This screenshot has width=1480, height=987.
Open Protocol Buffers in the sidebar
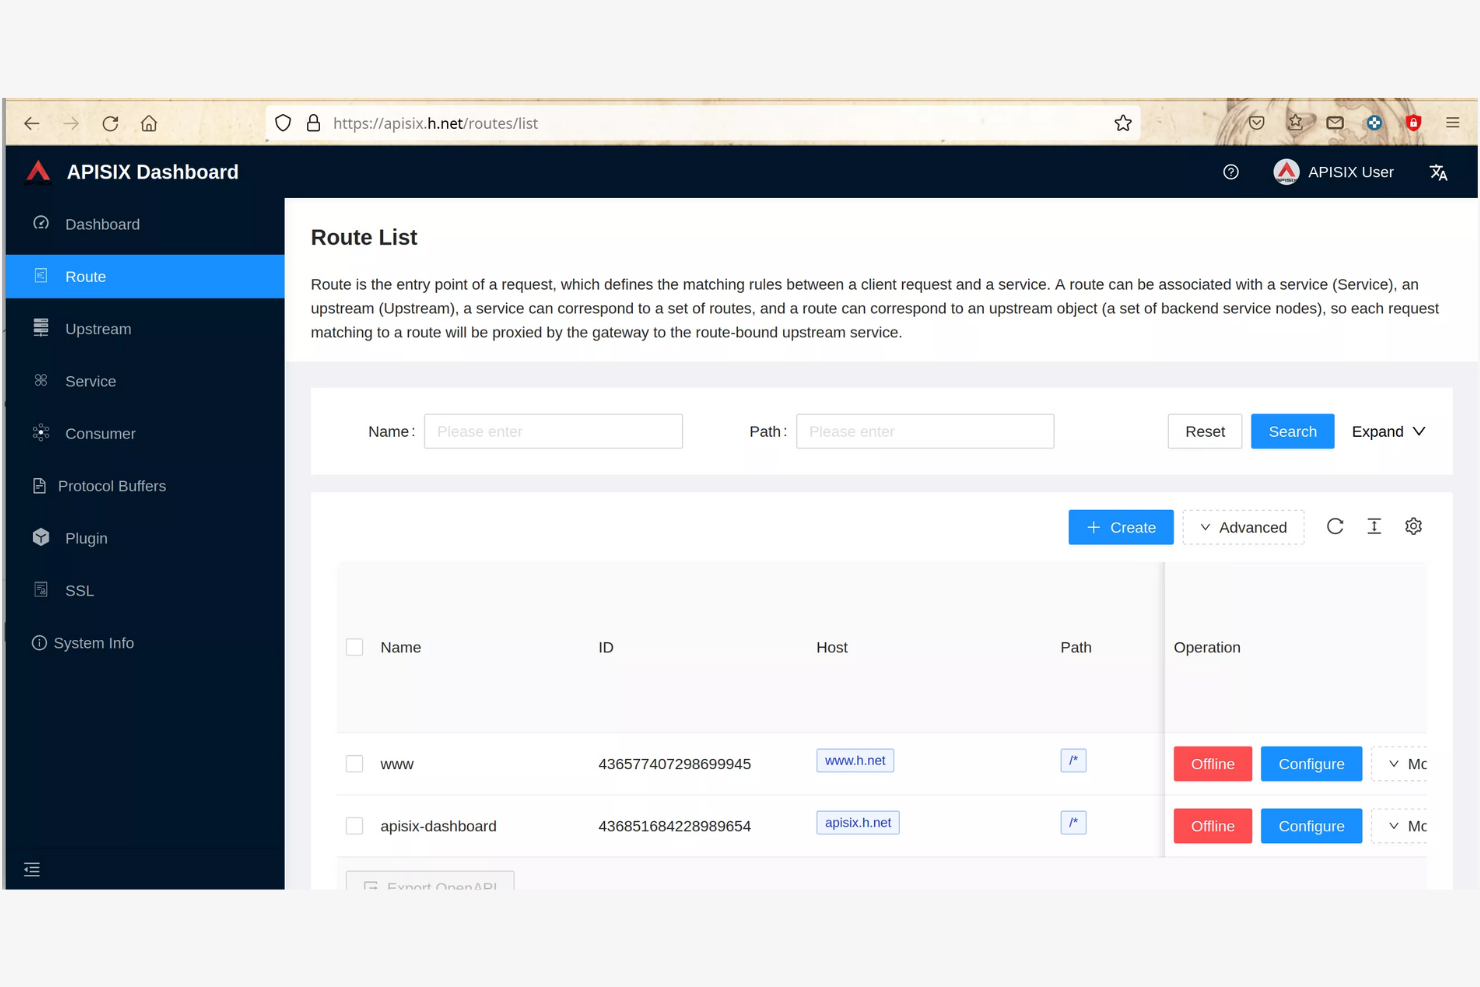click(x=145, y=486)
